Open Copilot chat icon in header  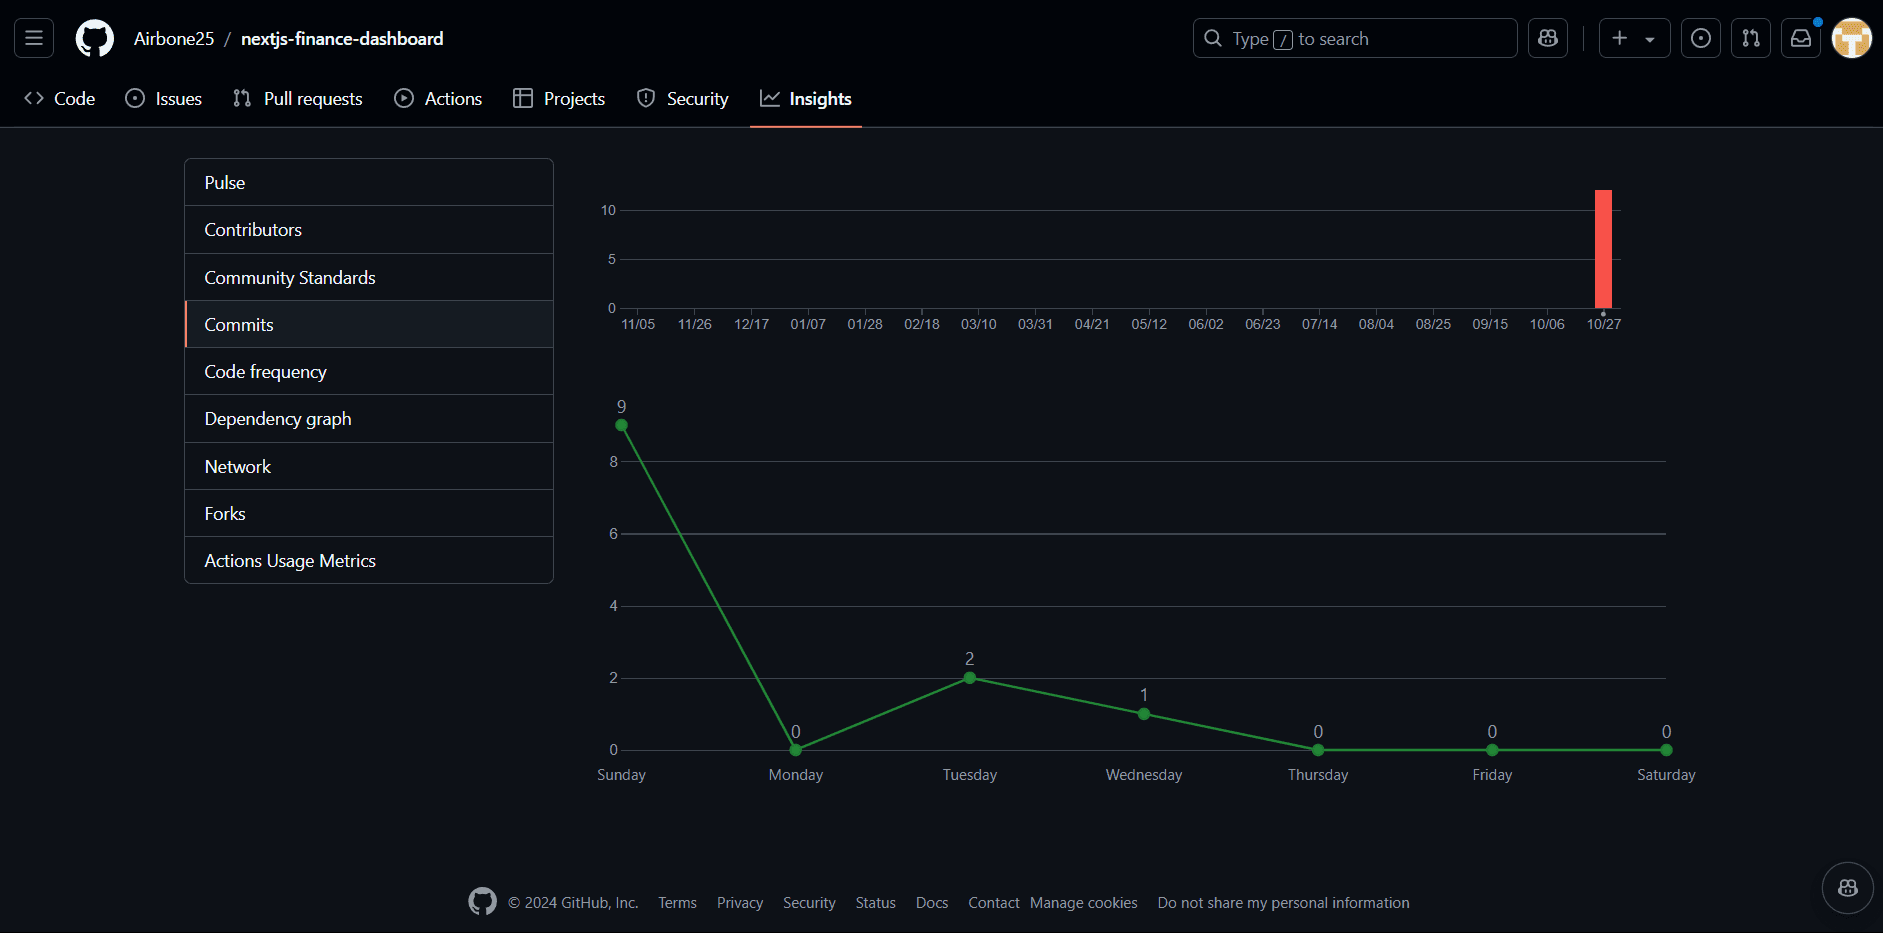[1548, 39]
